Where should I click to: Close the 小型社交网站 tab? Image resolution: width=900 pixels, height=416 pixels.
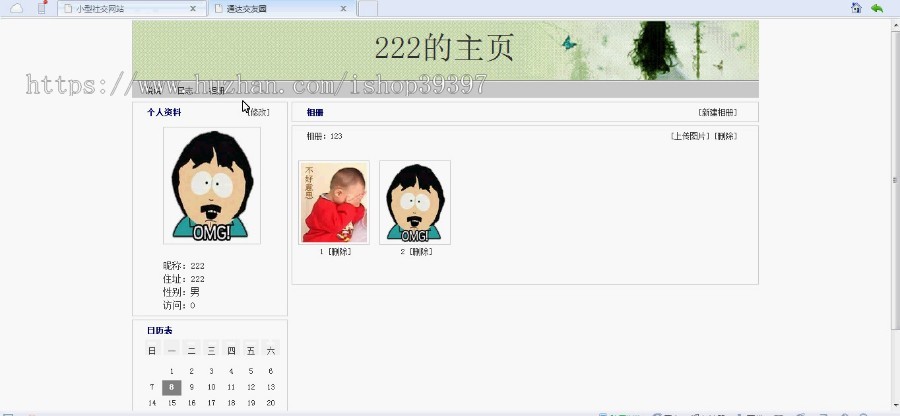coord(193,9)
